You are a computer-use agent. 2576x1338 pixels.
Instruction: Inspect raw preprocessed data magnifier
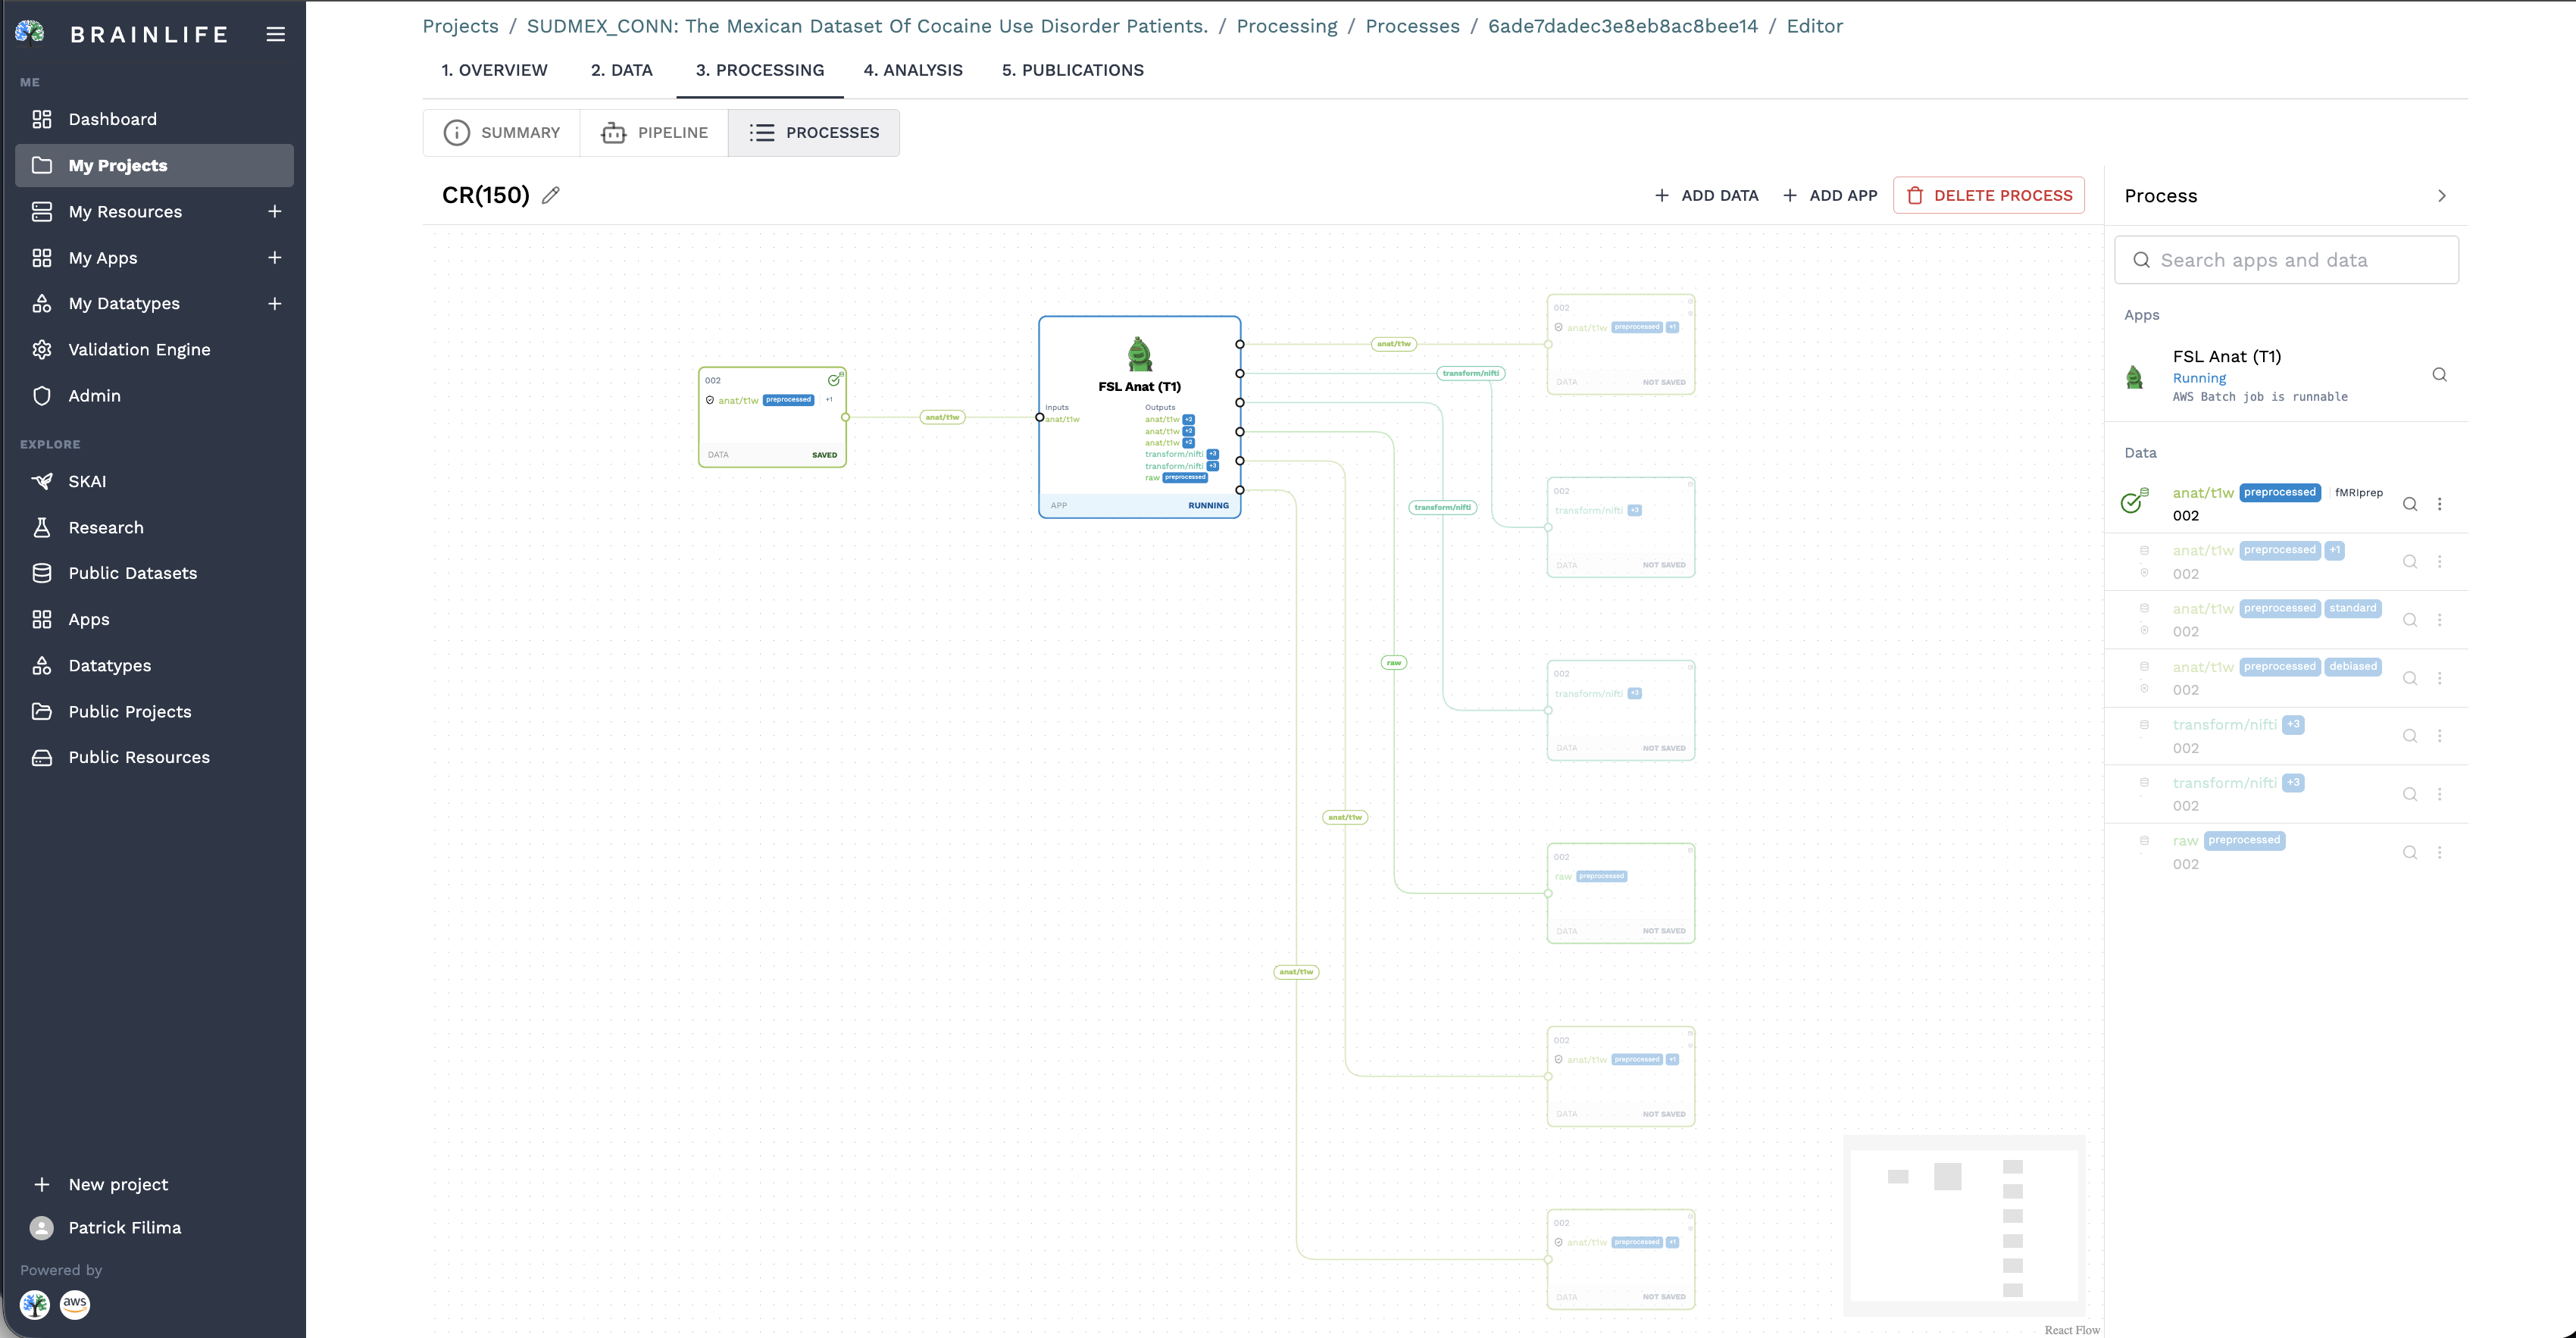tap(2410, 852)
